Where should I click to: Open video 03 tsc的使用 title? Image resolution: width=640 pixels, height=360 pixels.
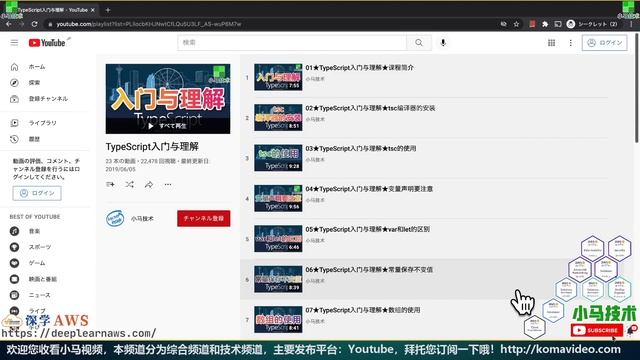361,149
